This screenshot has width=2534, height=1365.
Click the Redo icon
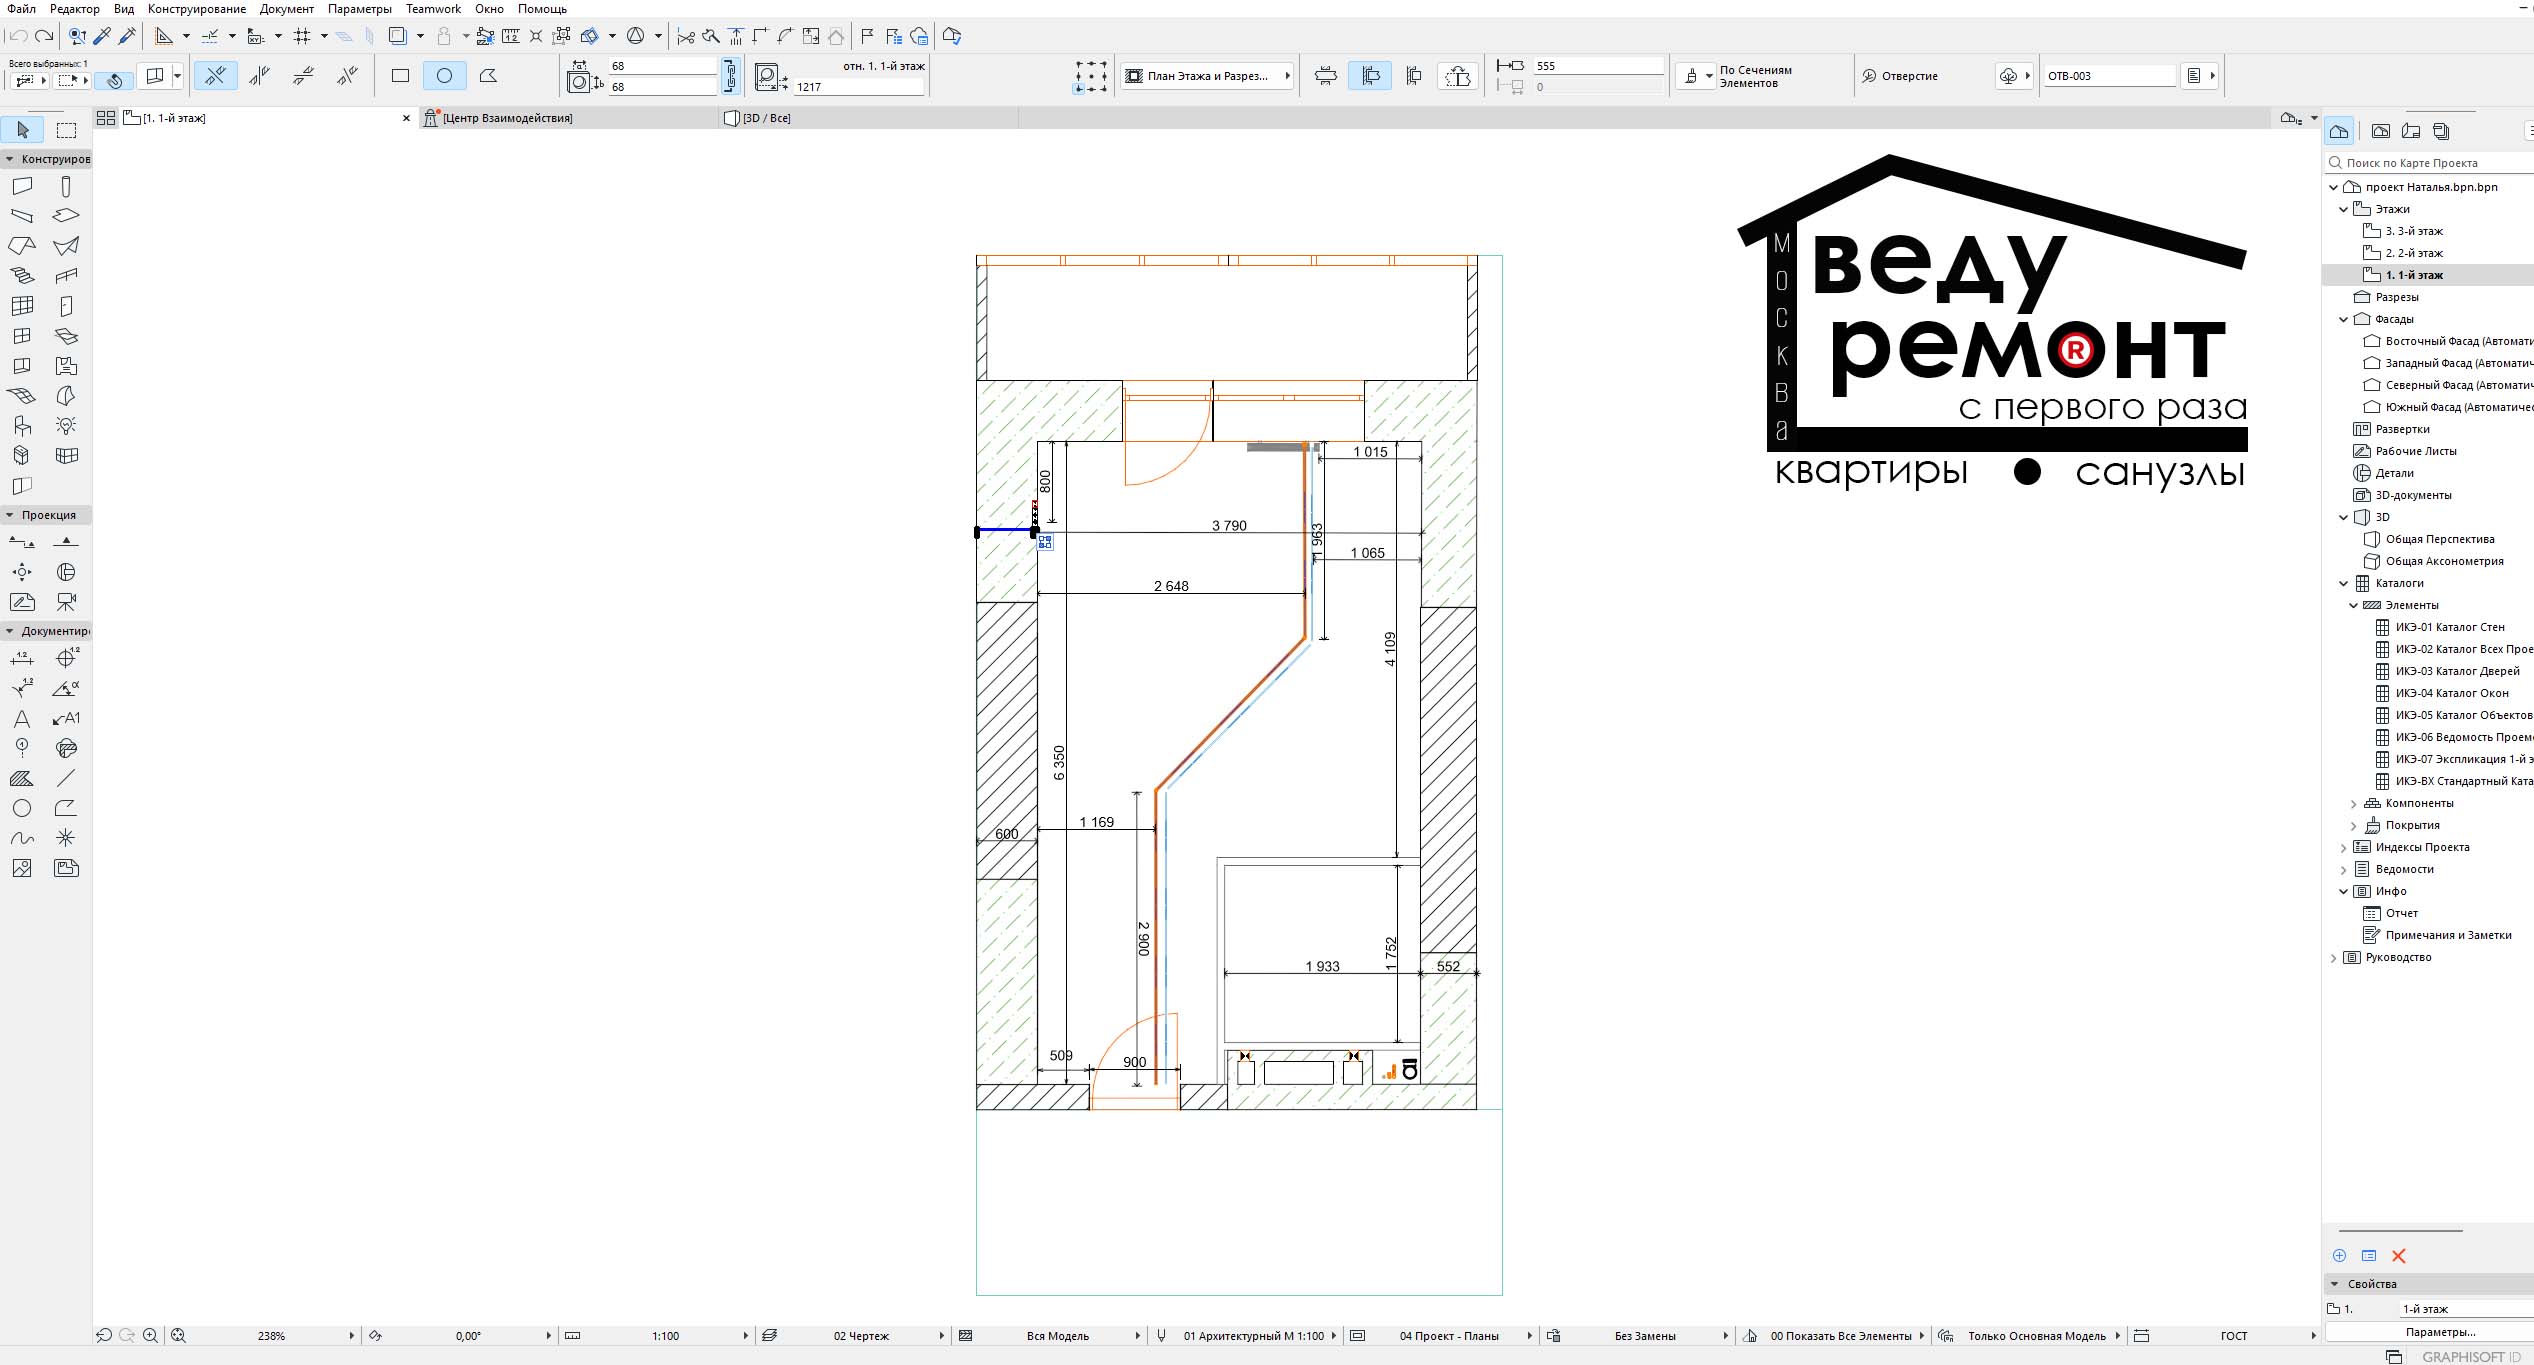pos(44,36)
